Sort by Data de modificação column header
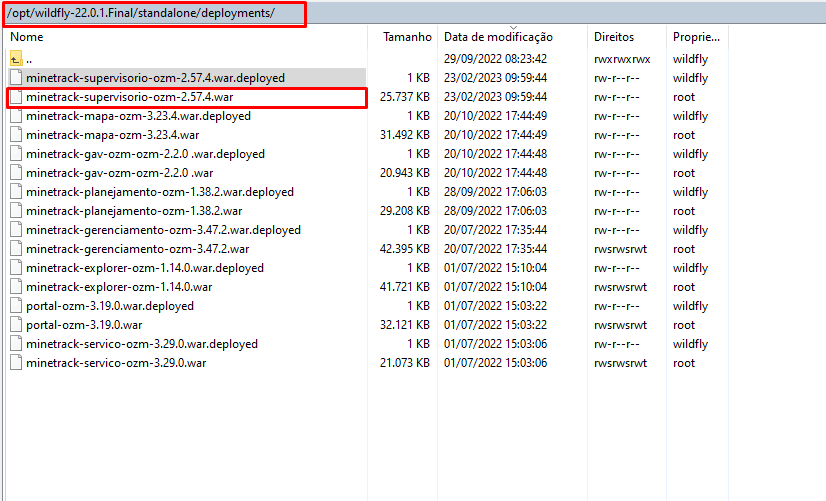826x501 pixels. (x=498, y=37)
